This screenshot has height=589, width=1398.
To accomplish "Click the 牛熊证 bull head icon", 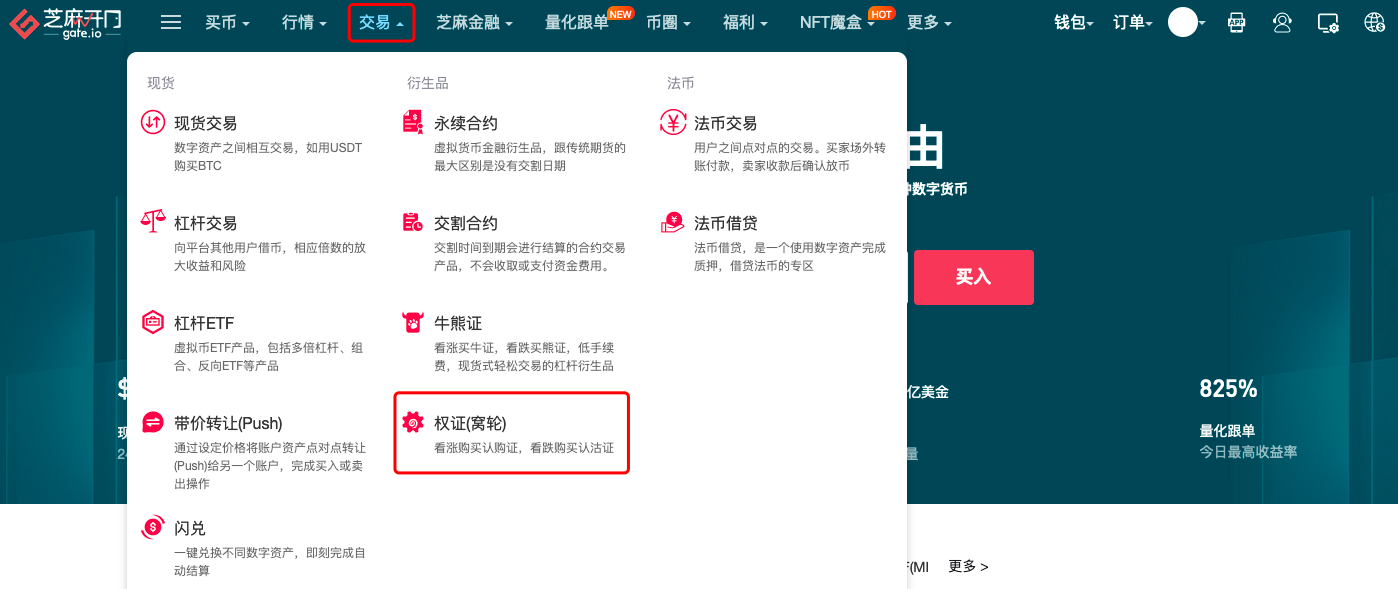I will [413, 322].
